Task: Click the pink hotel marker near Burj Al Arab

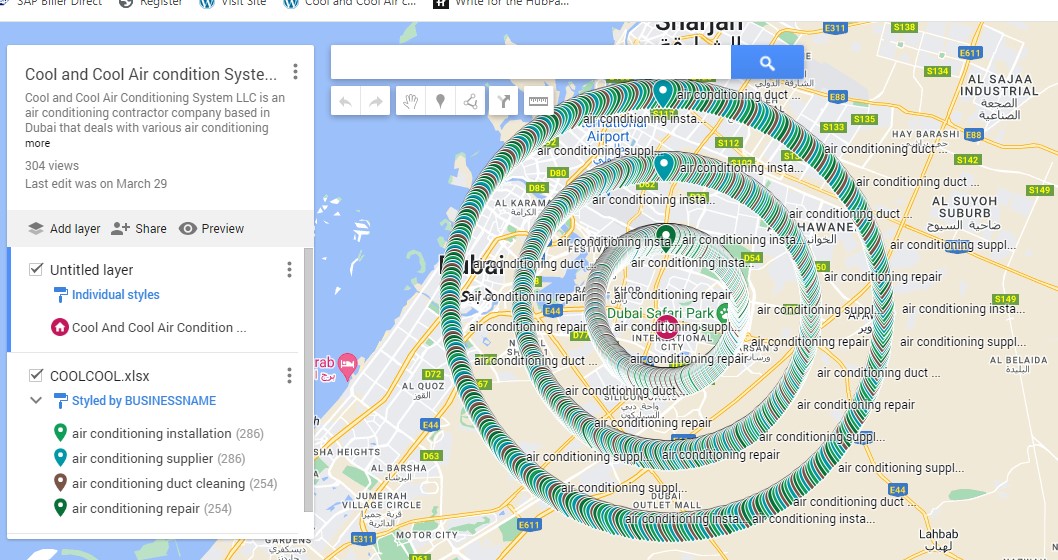Action: tap(347, 366)
